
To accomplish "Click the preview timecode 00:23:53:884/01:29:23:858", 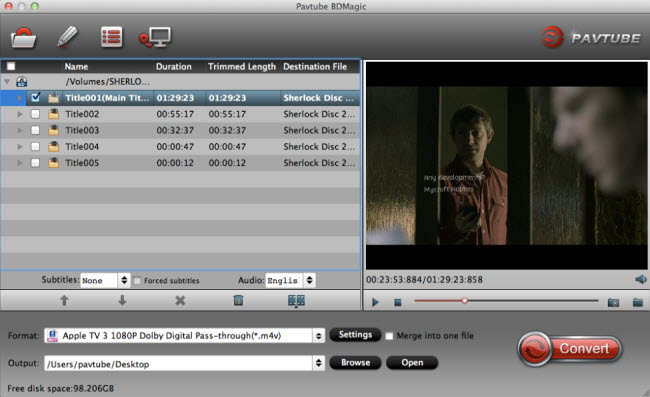I will [x=424, y=280].
